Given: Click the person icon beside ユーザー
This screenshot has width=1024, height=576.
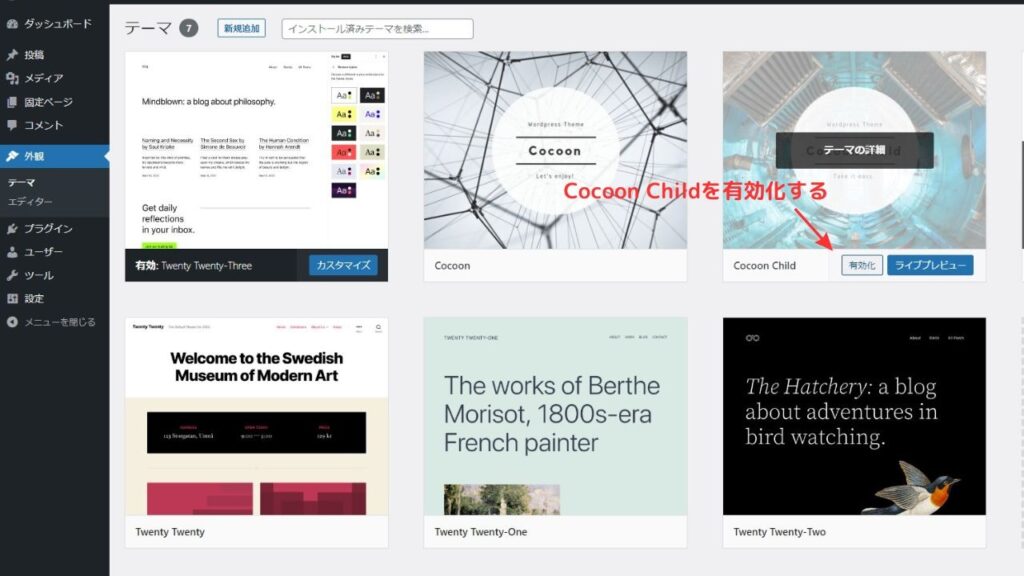Looking at the screenshot, I should pyautogui.click(x=12, y=252).
